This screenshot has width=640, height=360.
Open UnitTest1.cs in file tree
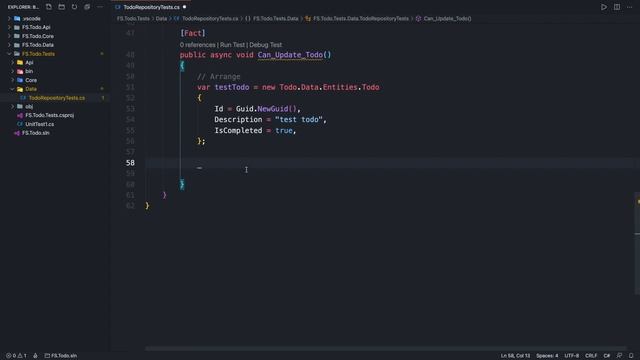39,124
